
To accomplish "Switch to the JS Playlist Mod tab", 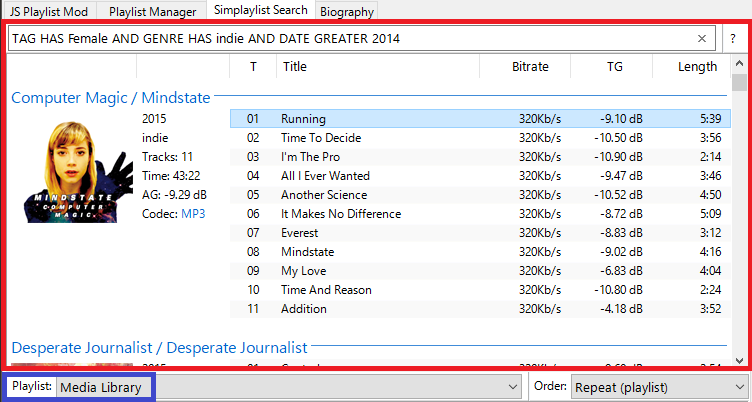I will coord(49,11).
